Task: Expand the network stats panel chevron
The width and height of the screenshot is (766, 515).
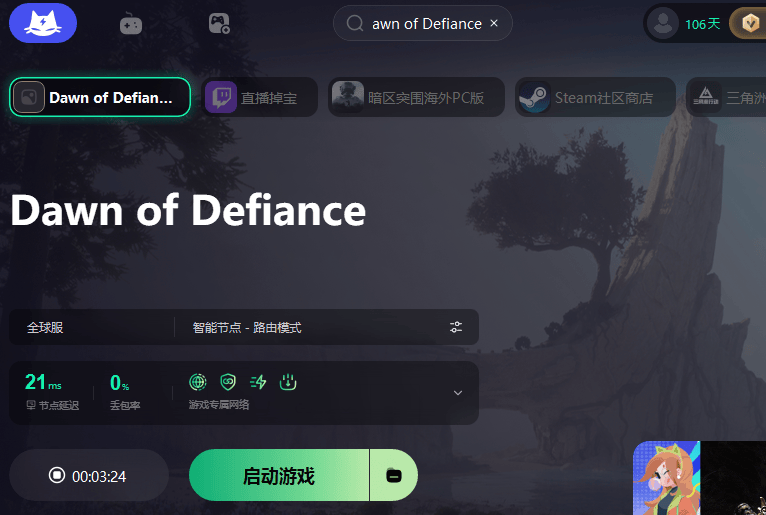Action: [x=458, y=393]
